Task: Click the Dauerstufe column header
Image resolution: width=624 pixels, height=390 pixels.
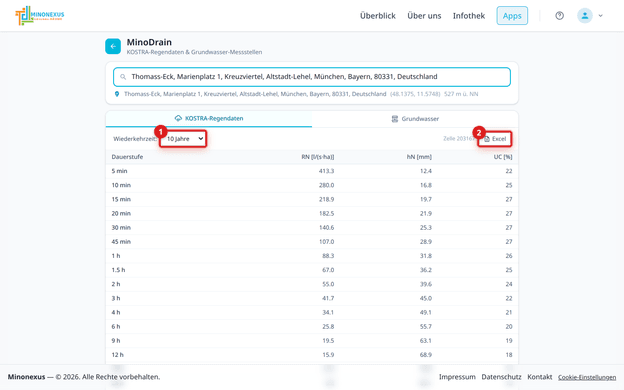Action: pos(127,157)
